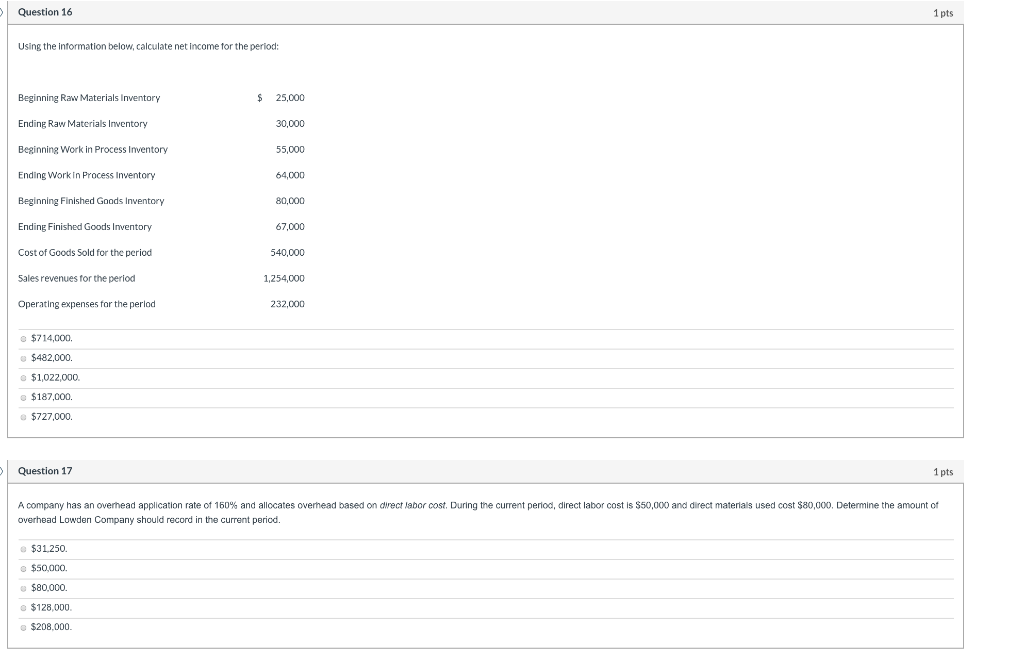Click the 'calculate net income' instruction text
Image resolution: width=1024 pixels, height=660 pixels.
[x=148, y=46]
